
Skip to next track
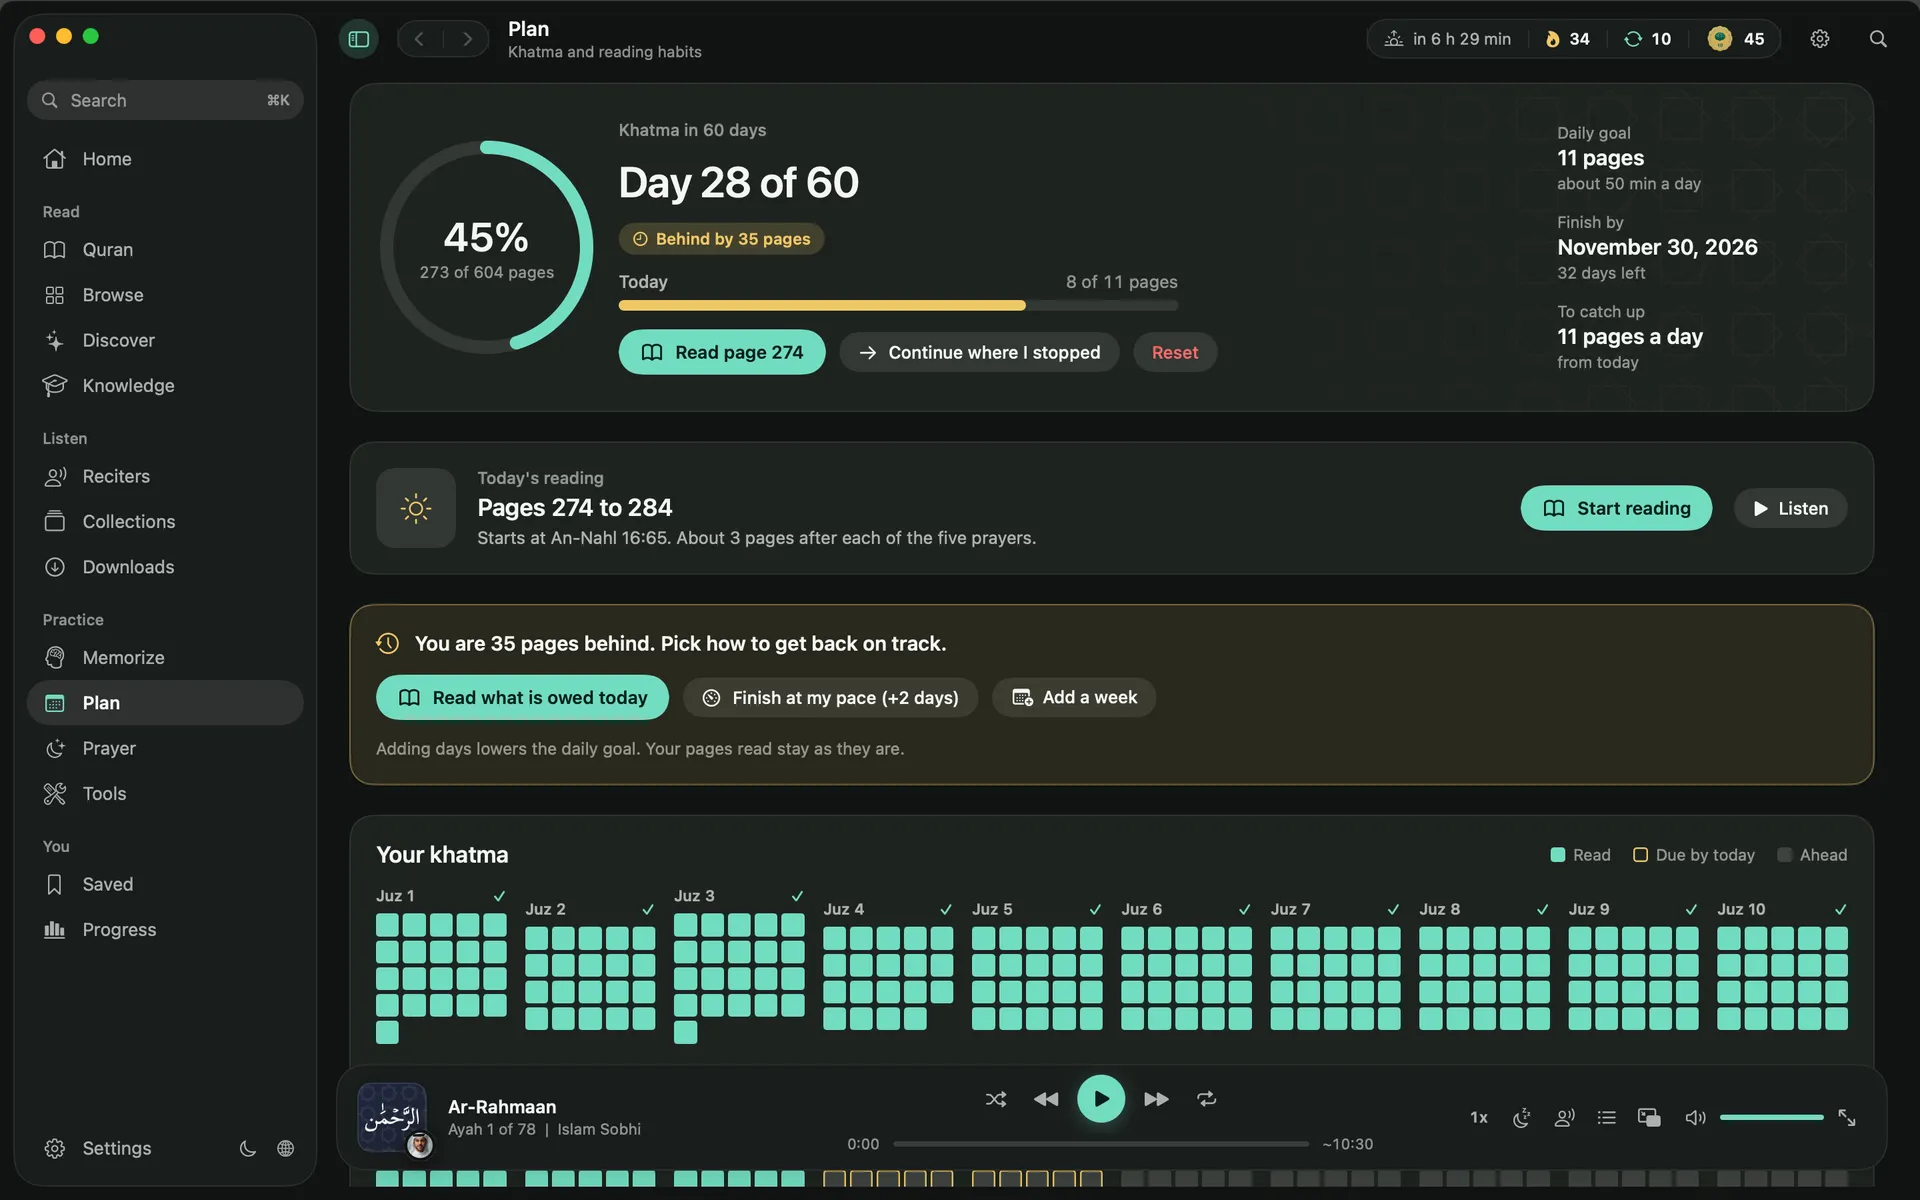pos(1156,1099)
